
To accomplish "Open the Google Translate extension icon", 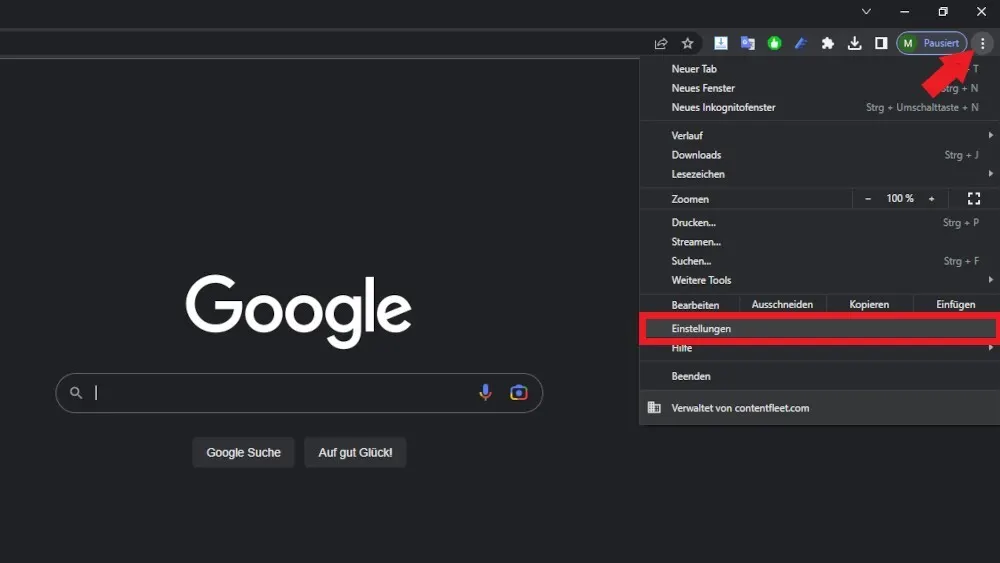I will point(747,43).
